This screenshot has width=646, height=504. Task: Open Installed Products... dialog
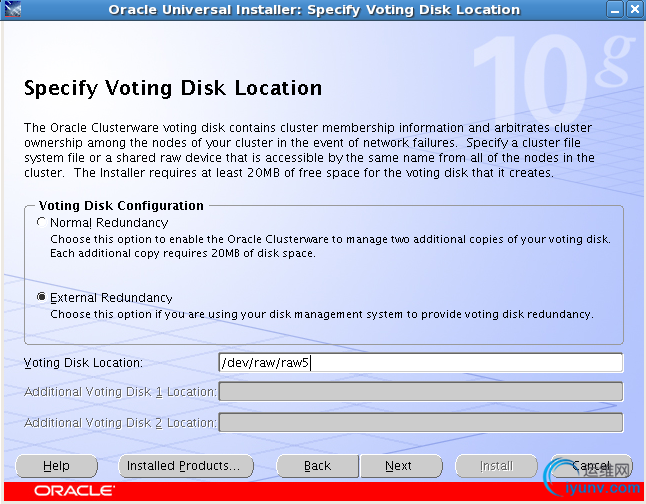[x=182, y=466]
